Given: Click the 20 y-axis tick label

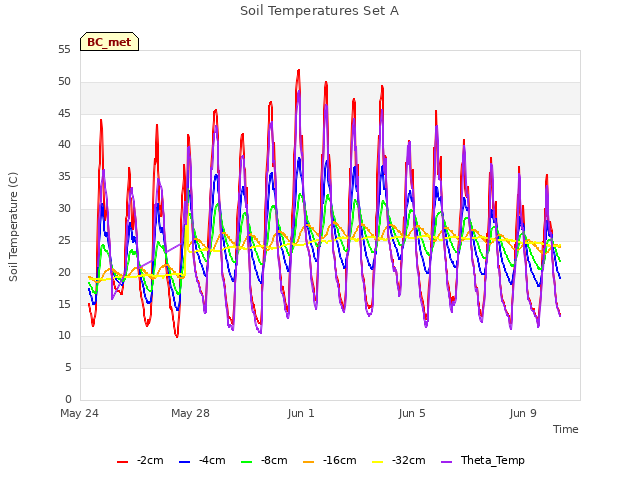Looking at the screenshot, I should point(64,272).
